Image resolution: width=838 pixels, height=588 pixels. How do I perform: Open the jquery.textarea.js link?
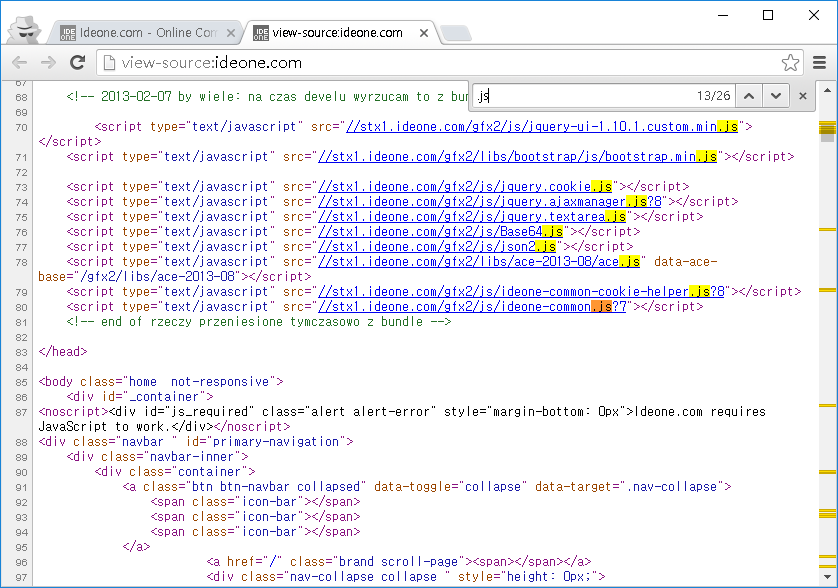tap(472, 216)
